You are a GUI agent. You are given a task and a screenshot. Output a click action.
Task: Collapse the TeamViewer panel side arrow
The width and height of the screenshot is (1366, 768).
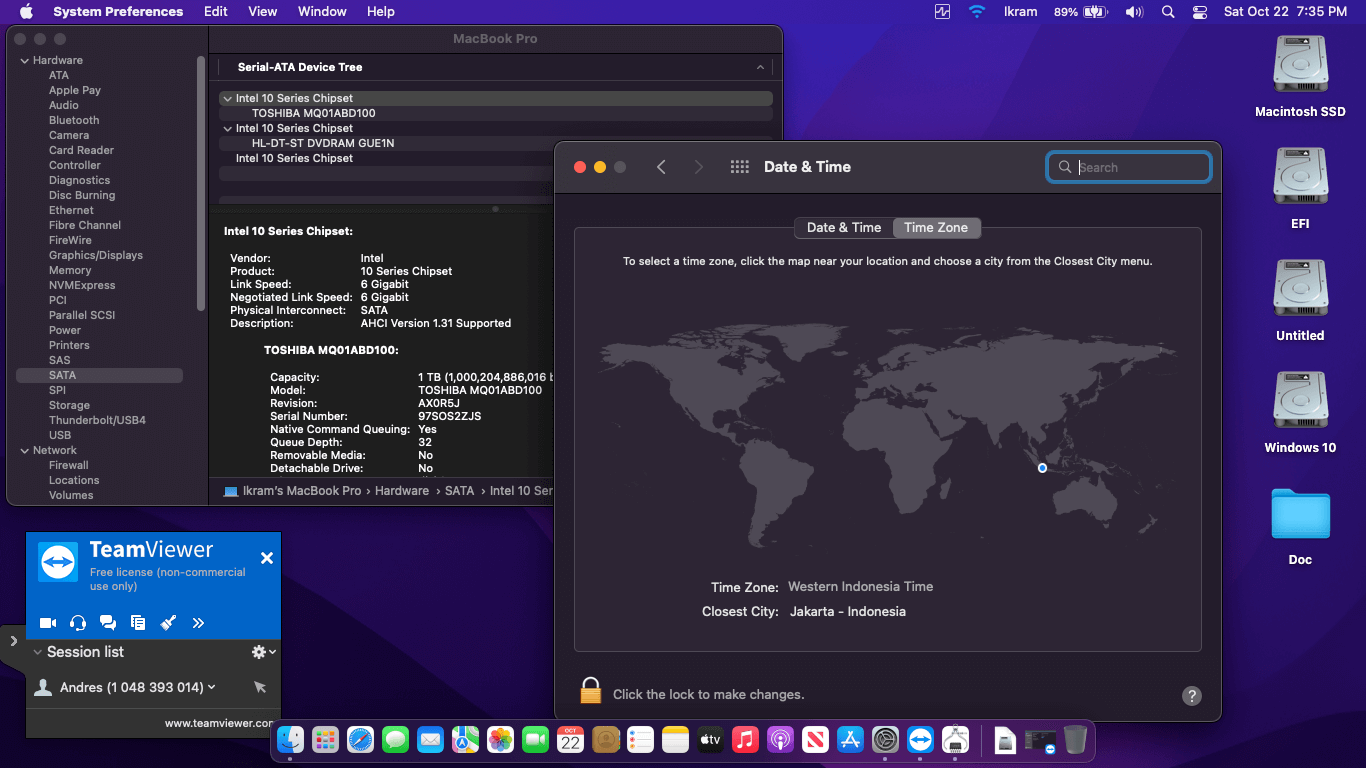point(13,640)
